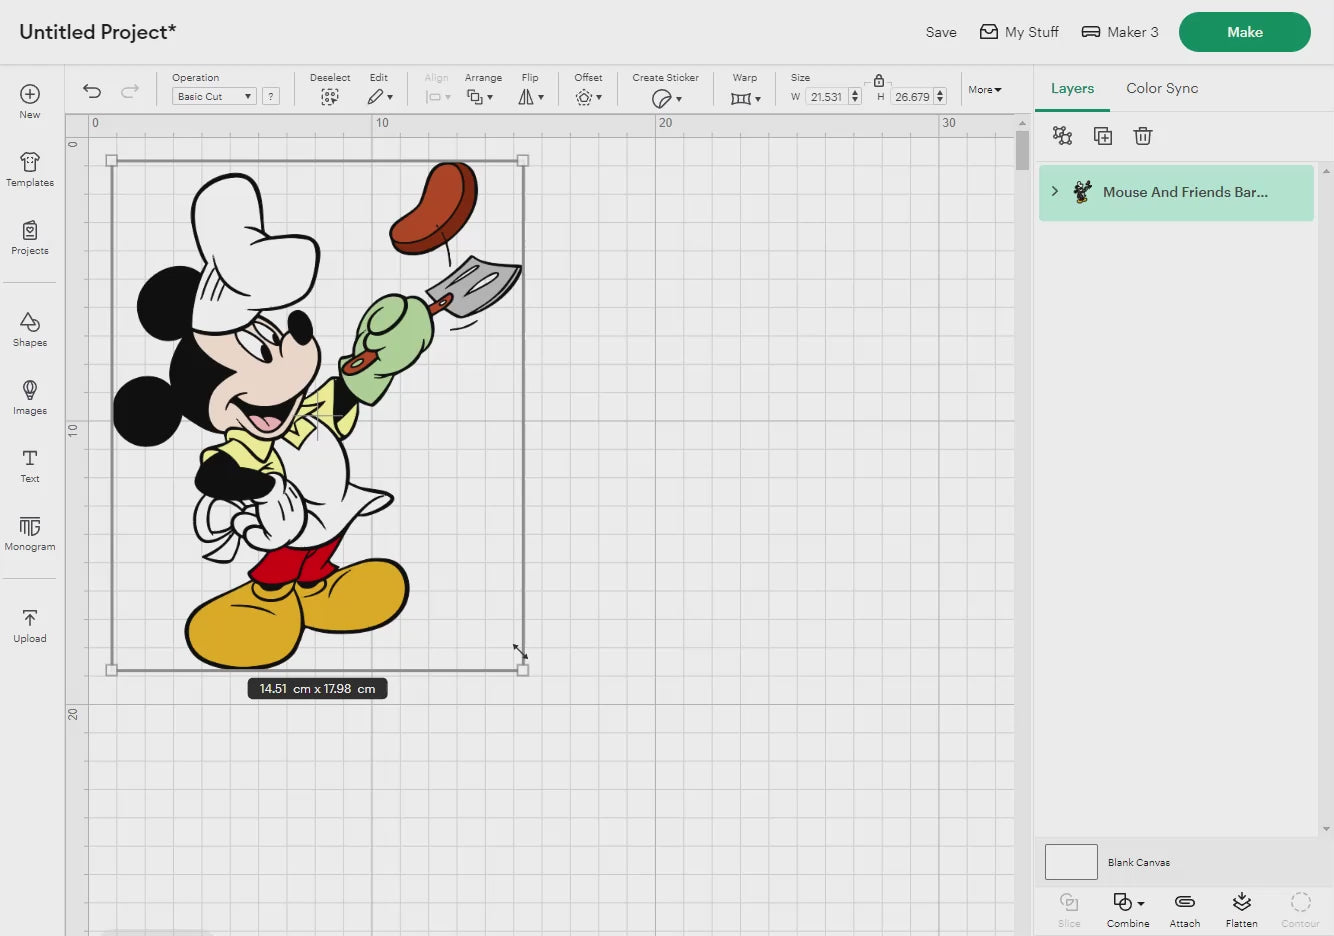
Task: Open the Operation Basic Cut dropdown
Action: coord(214,96)
